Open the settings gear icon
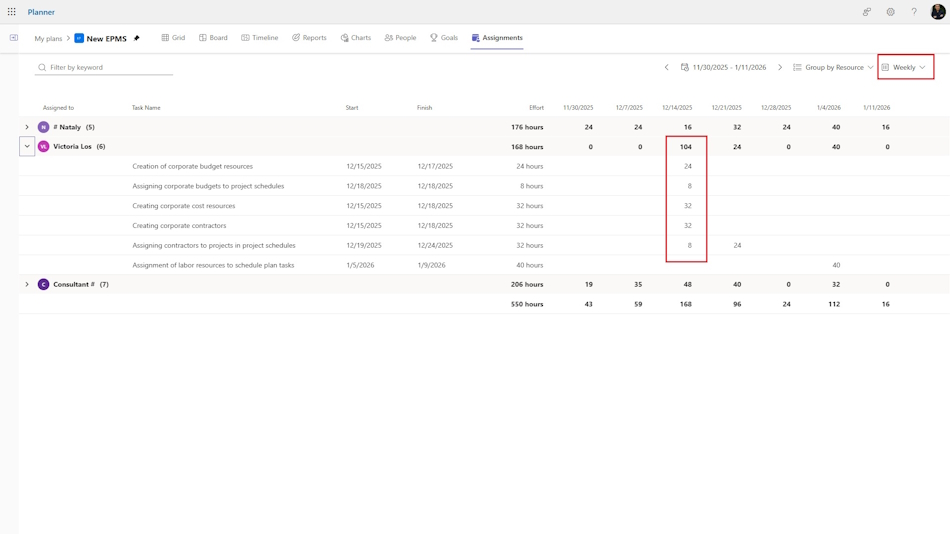The width and height of the screenshot is (950, 534). 891,12
